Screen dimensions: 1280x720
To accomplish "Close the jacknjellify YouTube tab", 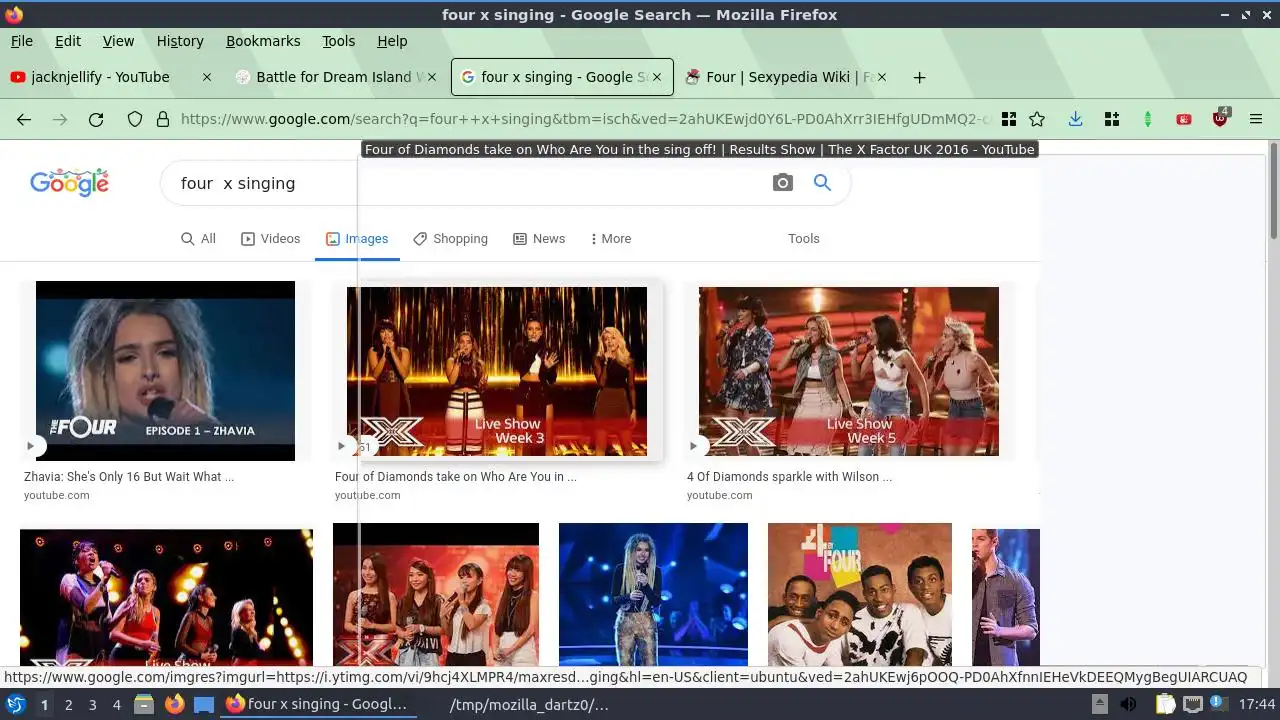I will [x=207, y=77].
